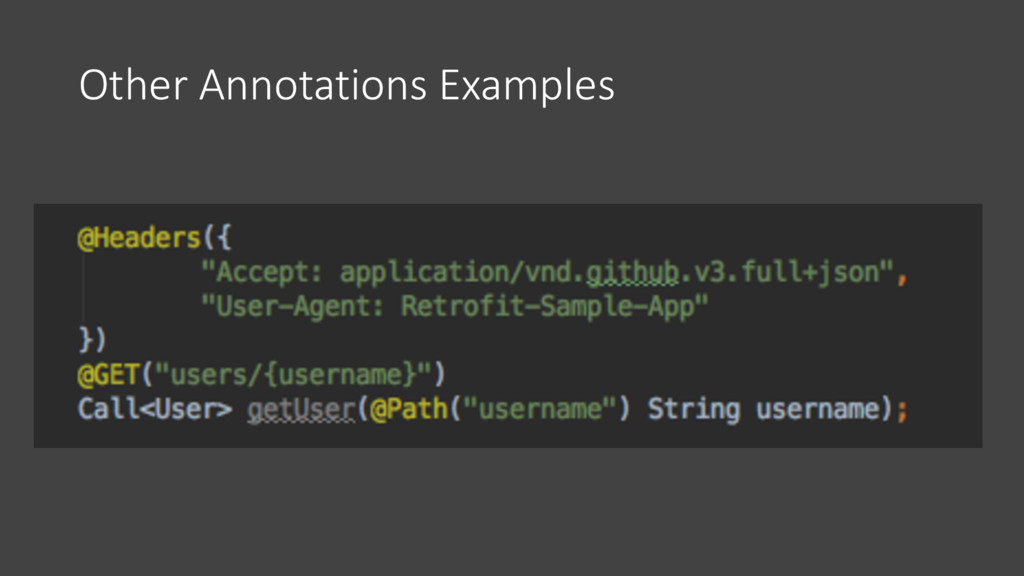Viewport: 1024px width, 576px height.
Task: Click the String type keyword
Action: coord(694,409)
